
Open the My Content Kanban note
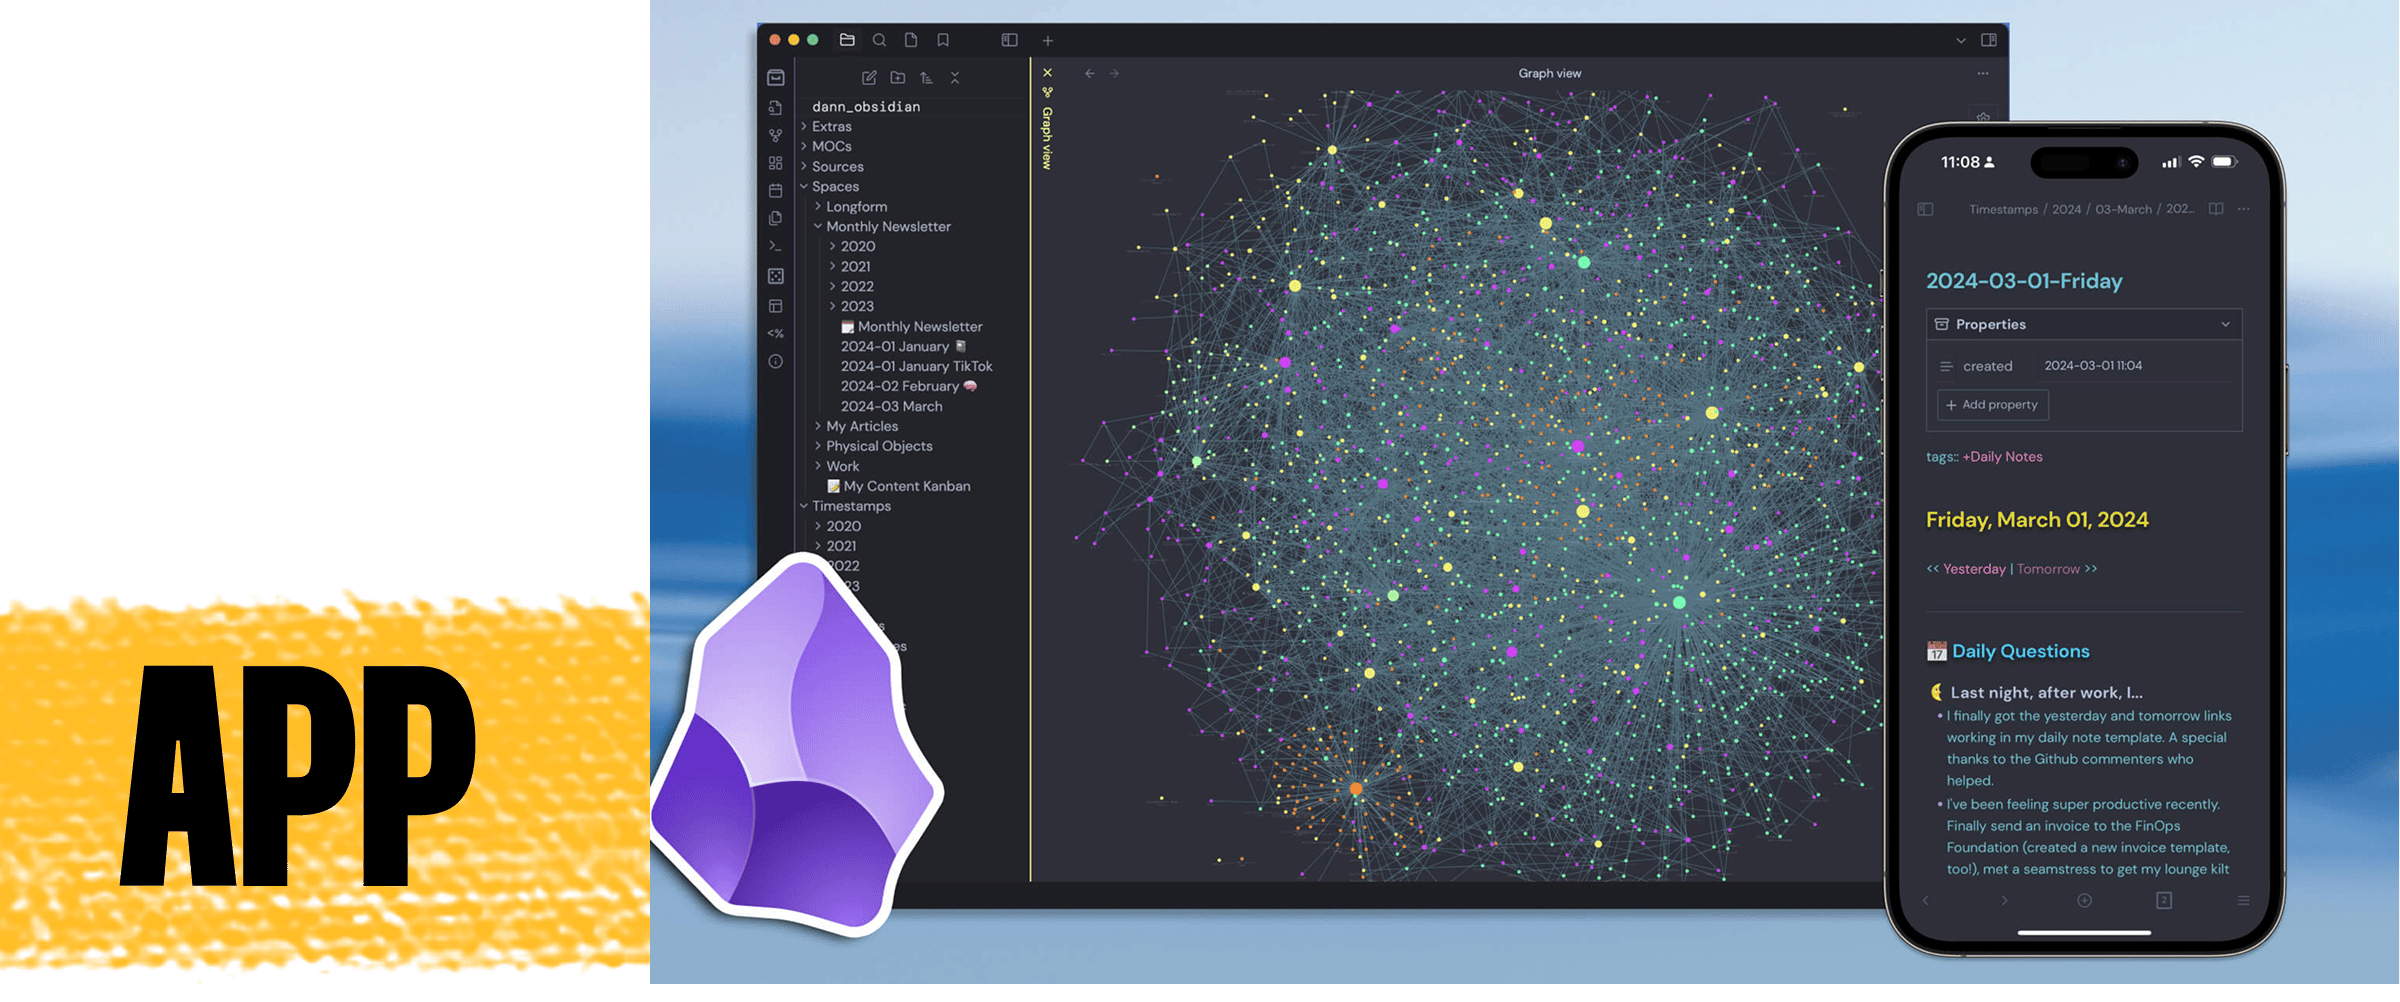[899, 487]
